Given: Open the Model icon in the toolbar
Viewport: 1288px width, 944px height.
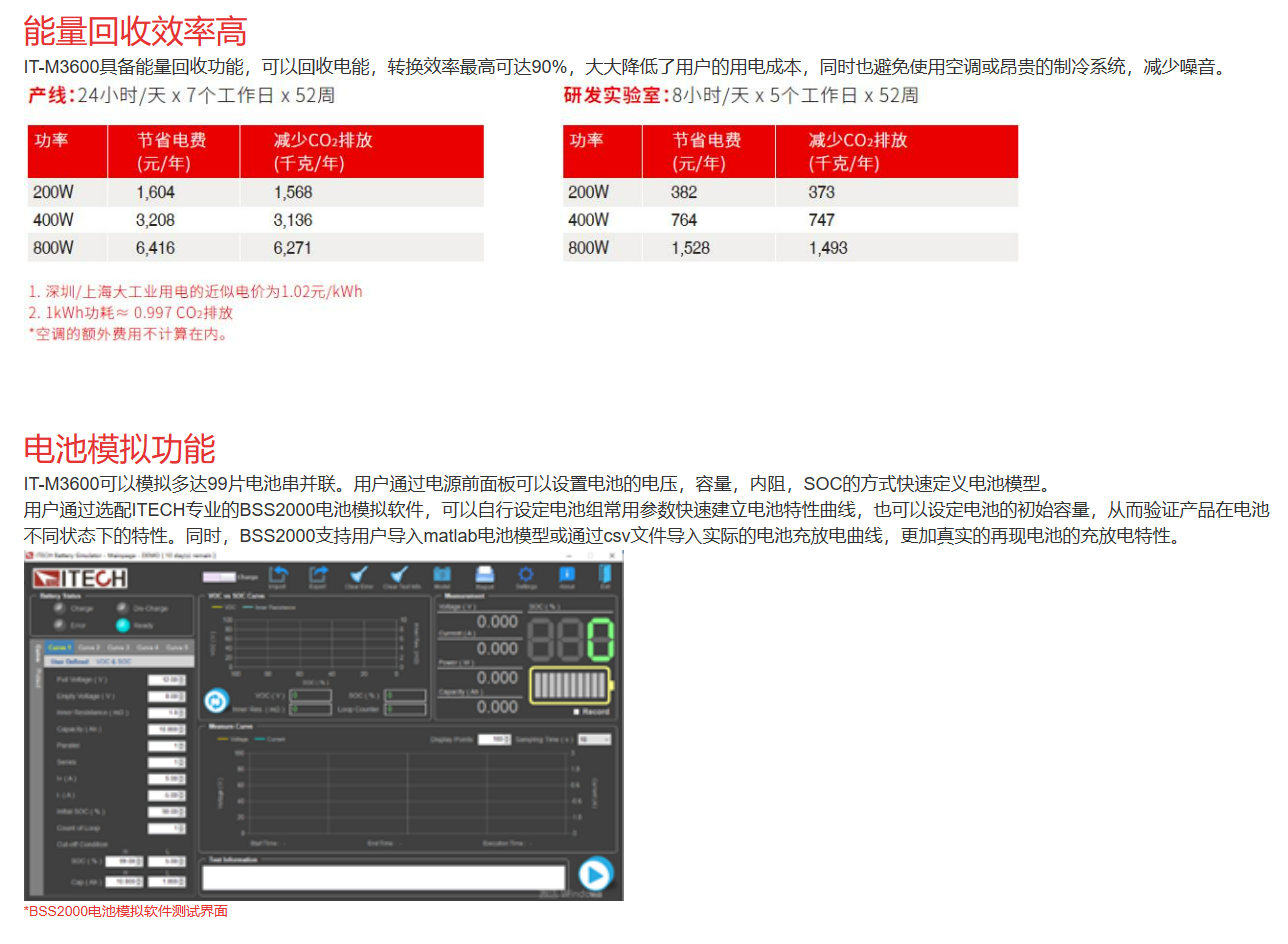Looking at the screenshot, I should click(442, 574).
